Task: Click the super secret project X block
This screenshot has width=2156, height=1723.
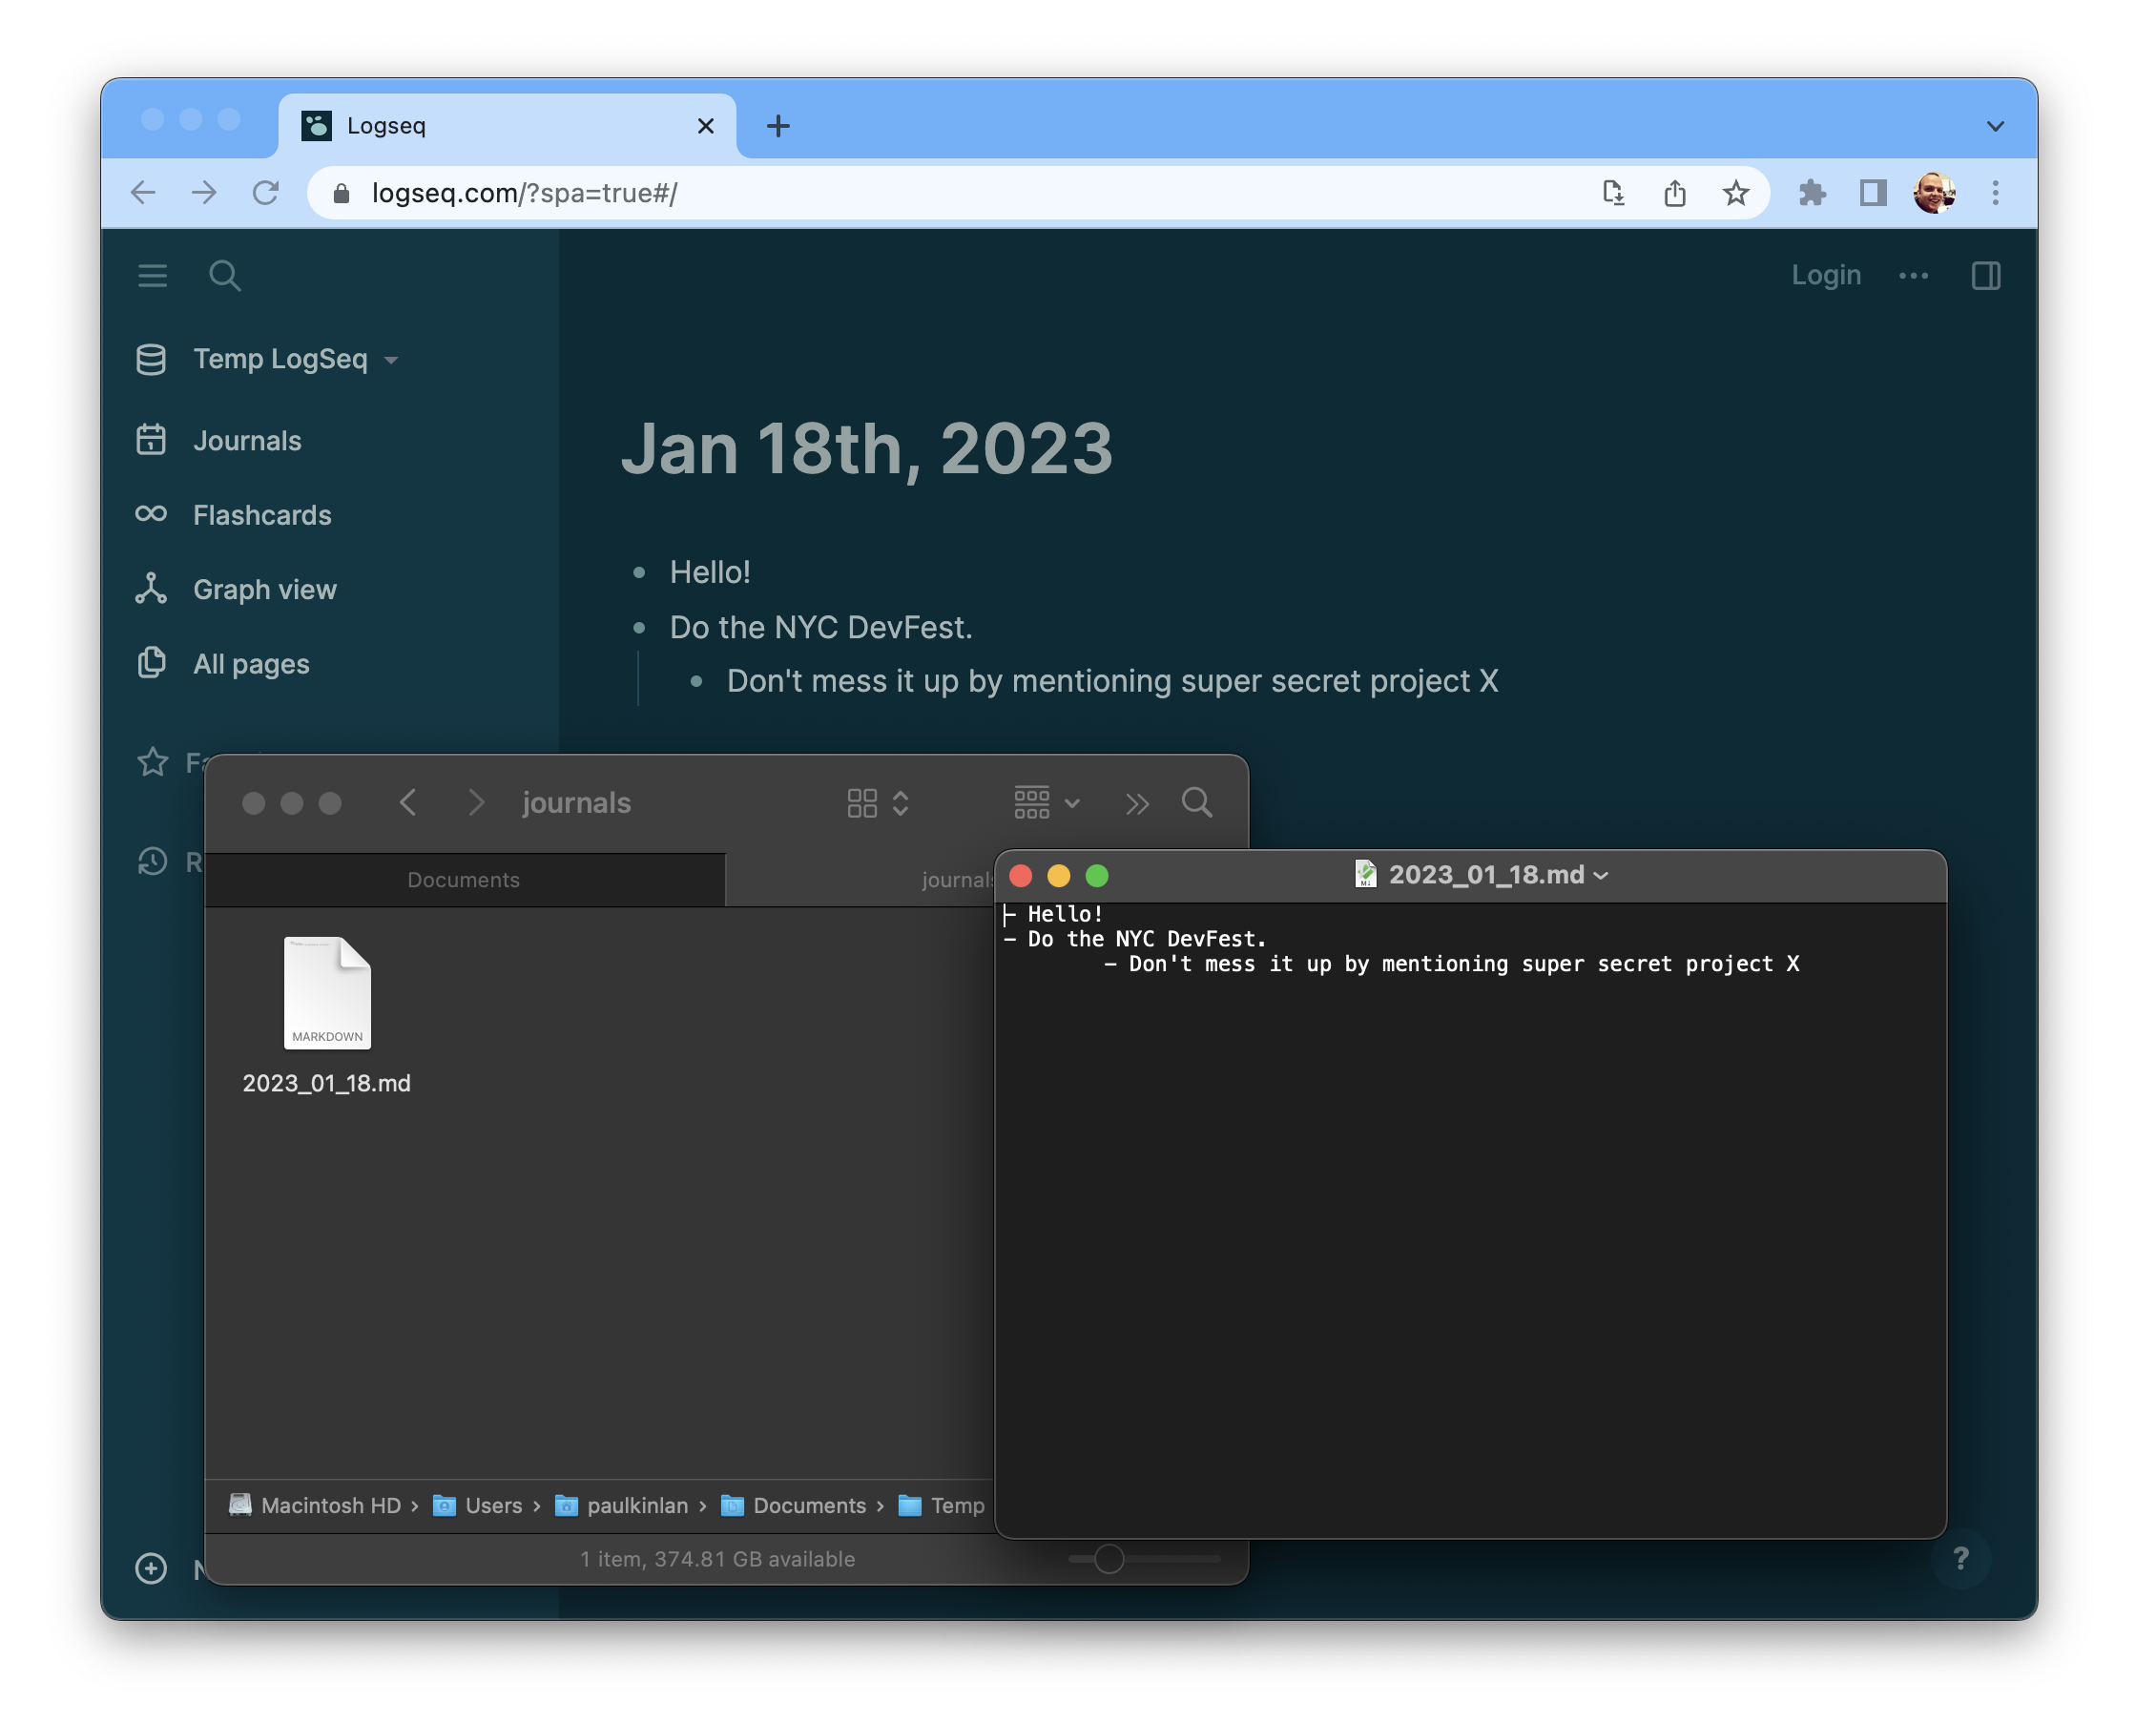Action: coord(1112,681)
